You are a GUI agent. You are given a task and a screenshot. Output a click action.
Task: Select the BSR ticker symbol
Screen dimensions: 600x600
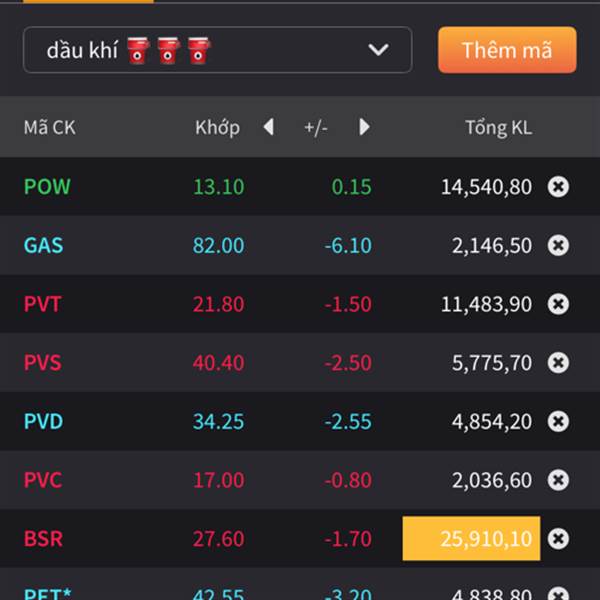pos(43,539)
